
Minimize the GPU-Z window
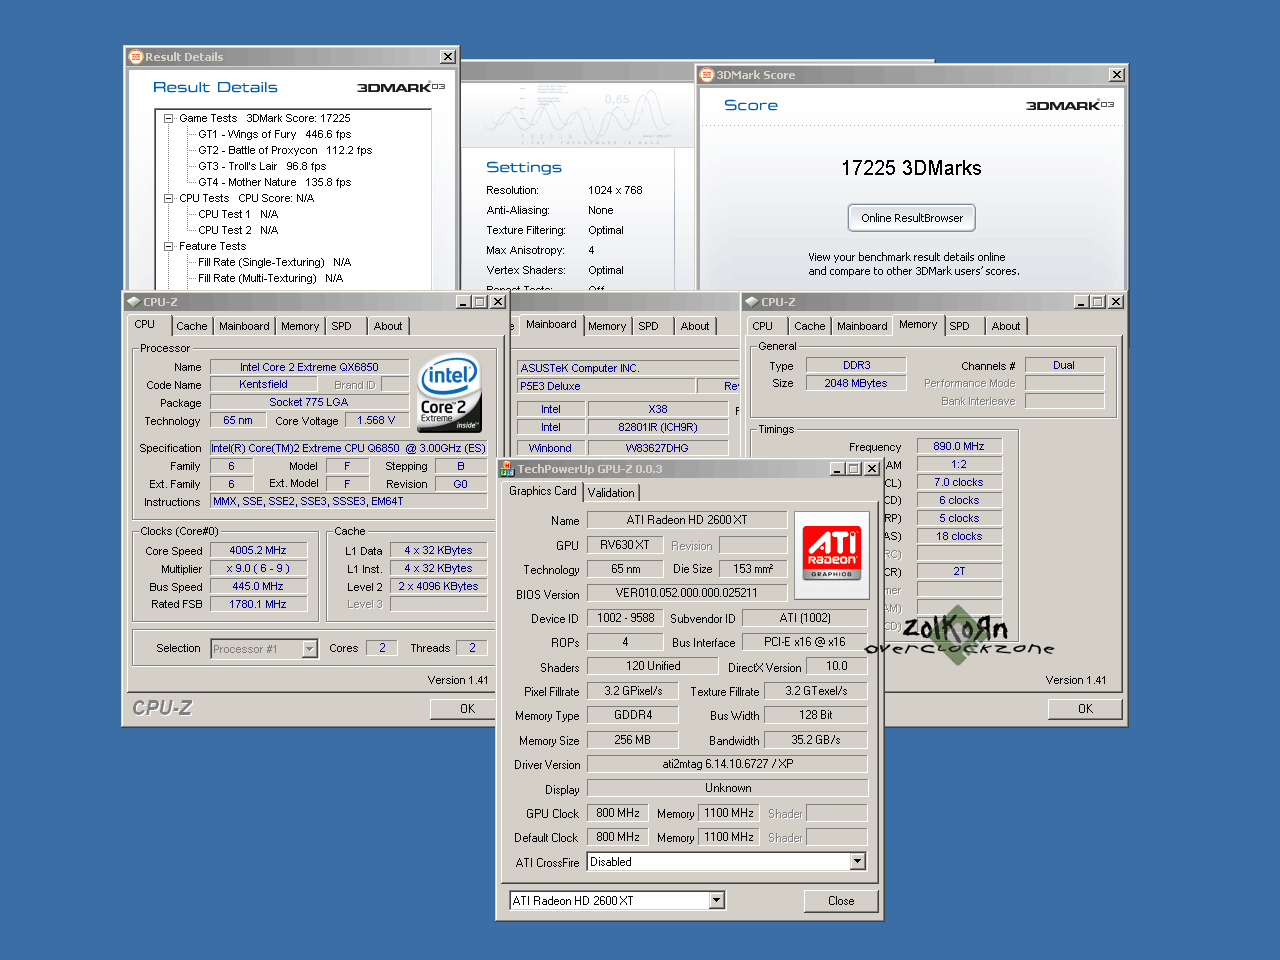pyautogui.click(x=836, y=469)
